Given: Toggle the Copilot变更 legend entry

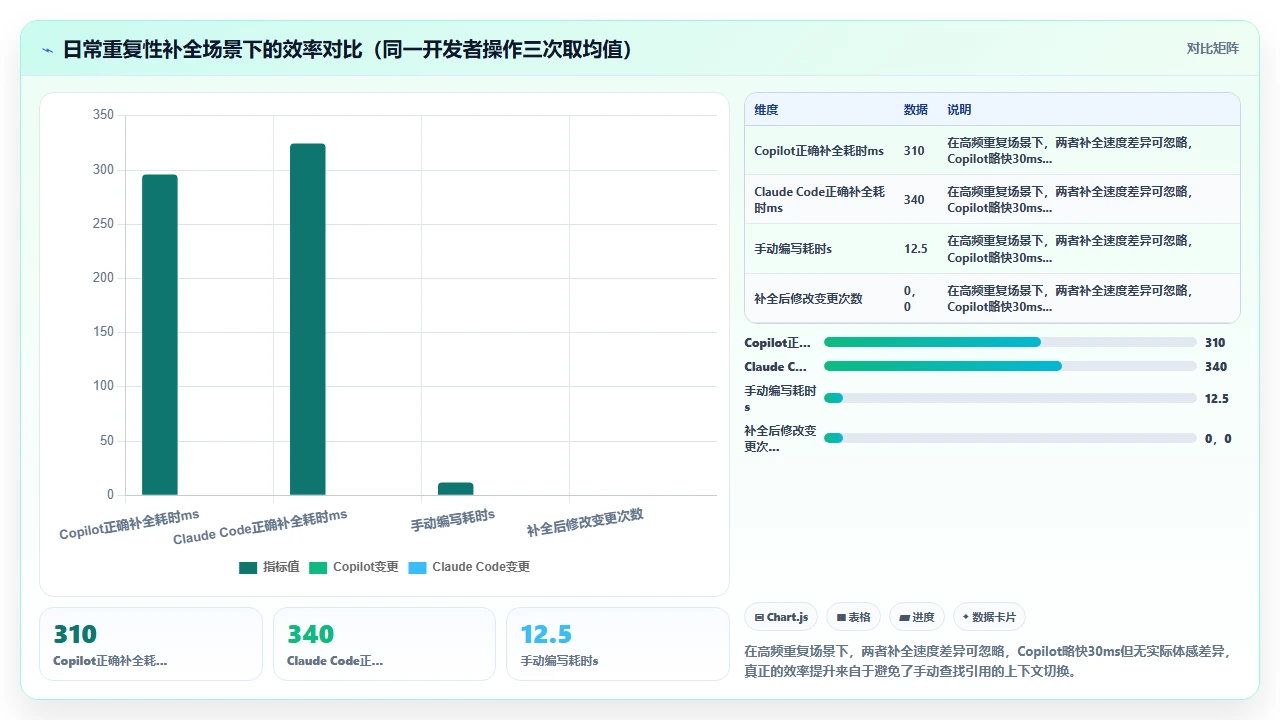Looking at the screenshot, I should [354, 567].
